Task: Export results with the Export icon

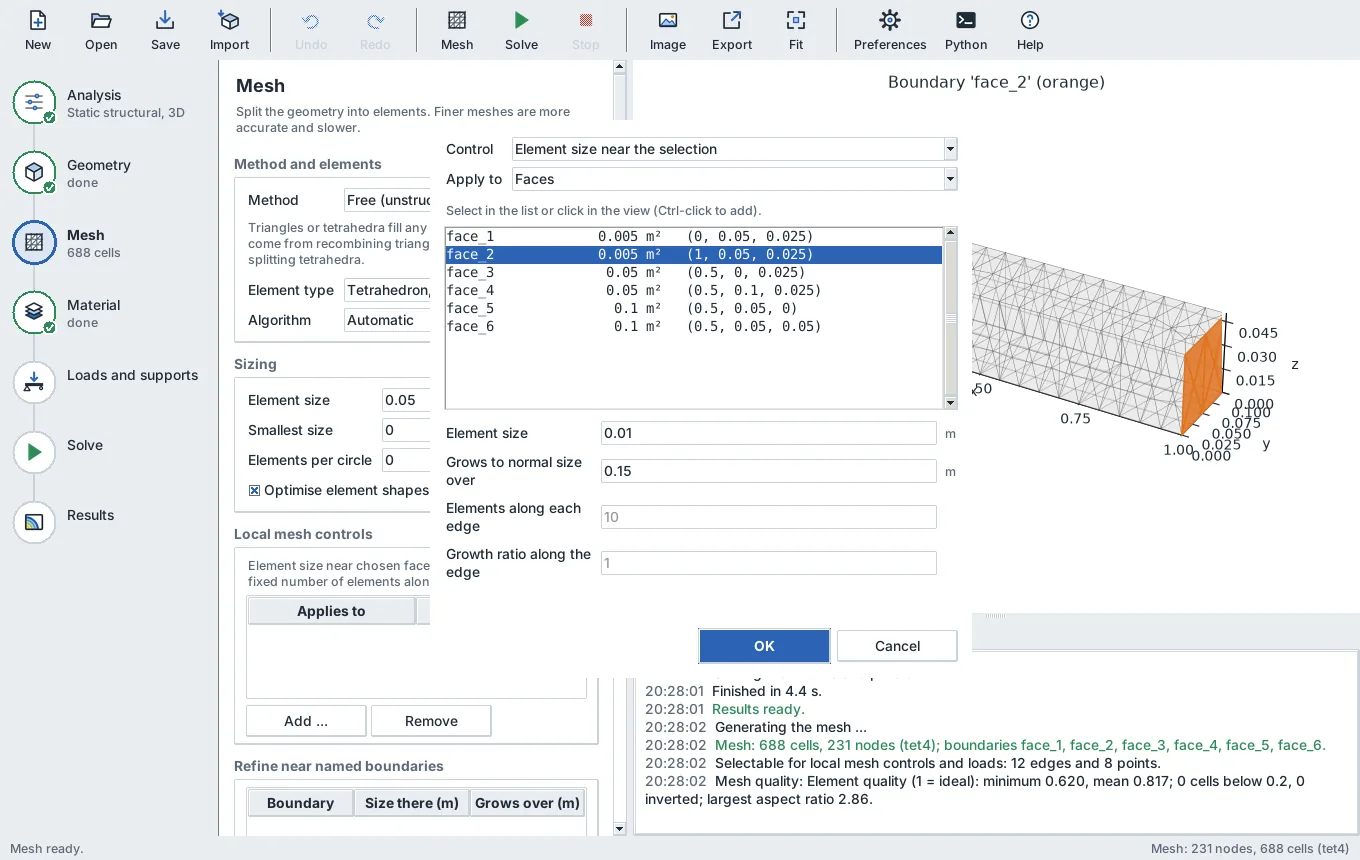Action: pos(732,30)
